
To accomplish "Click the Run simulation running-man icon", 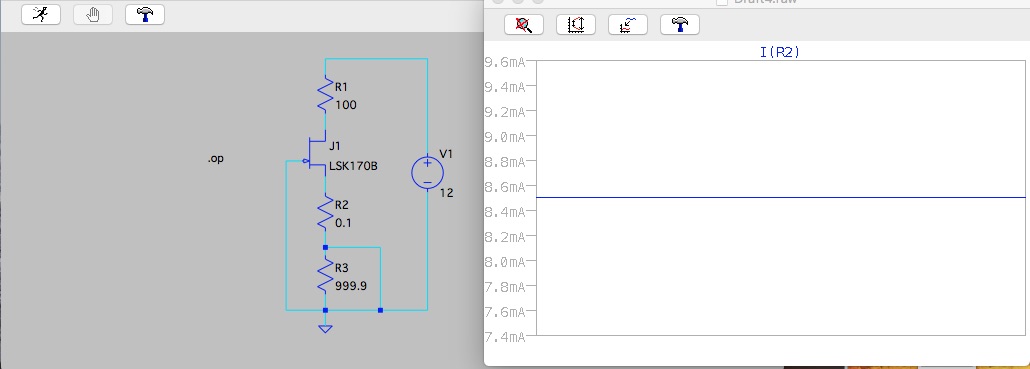I will 41,14.
